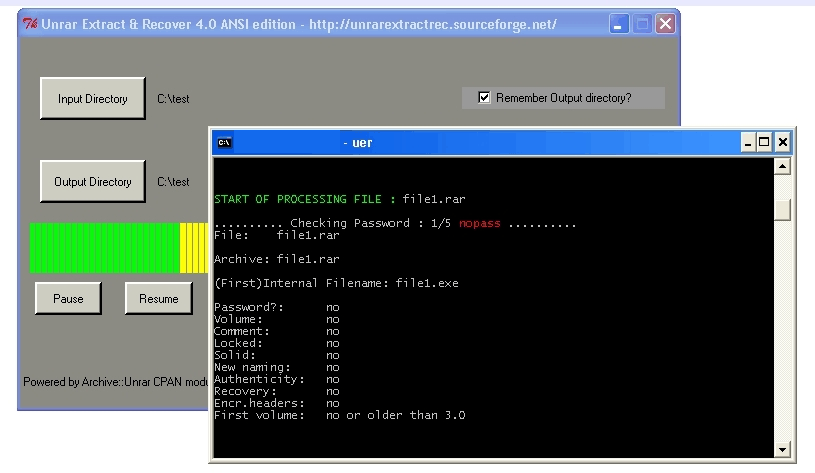Click the 'Archive: file1.rar' console line
Screen dimensions: 815x473
coord(277,259)
